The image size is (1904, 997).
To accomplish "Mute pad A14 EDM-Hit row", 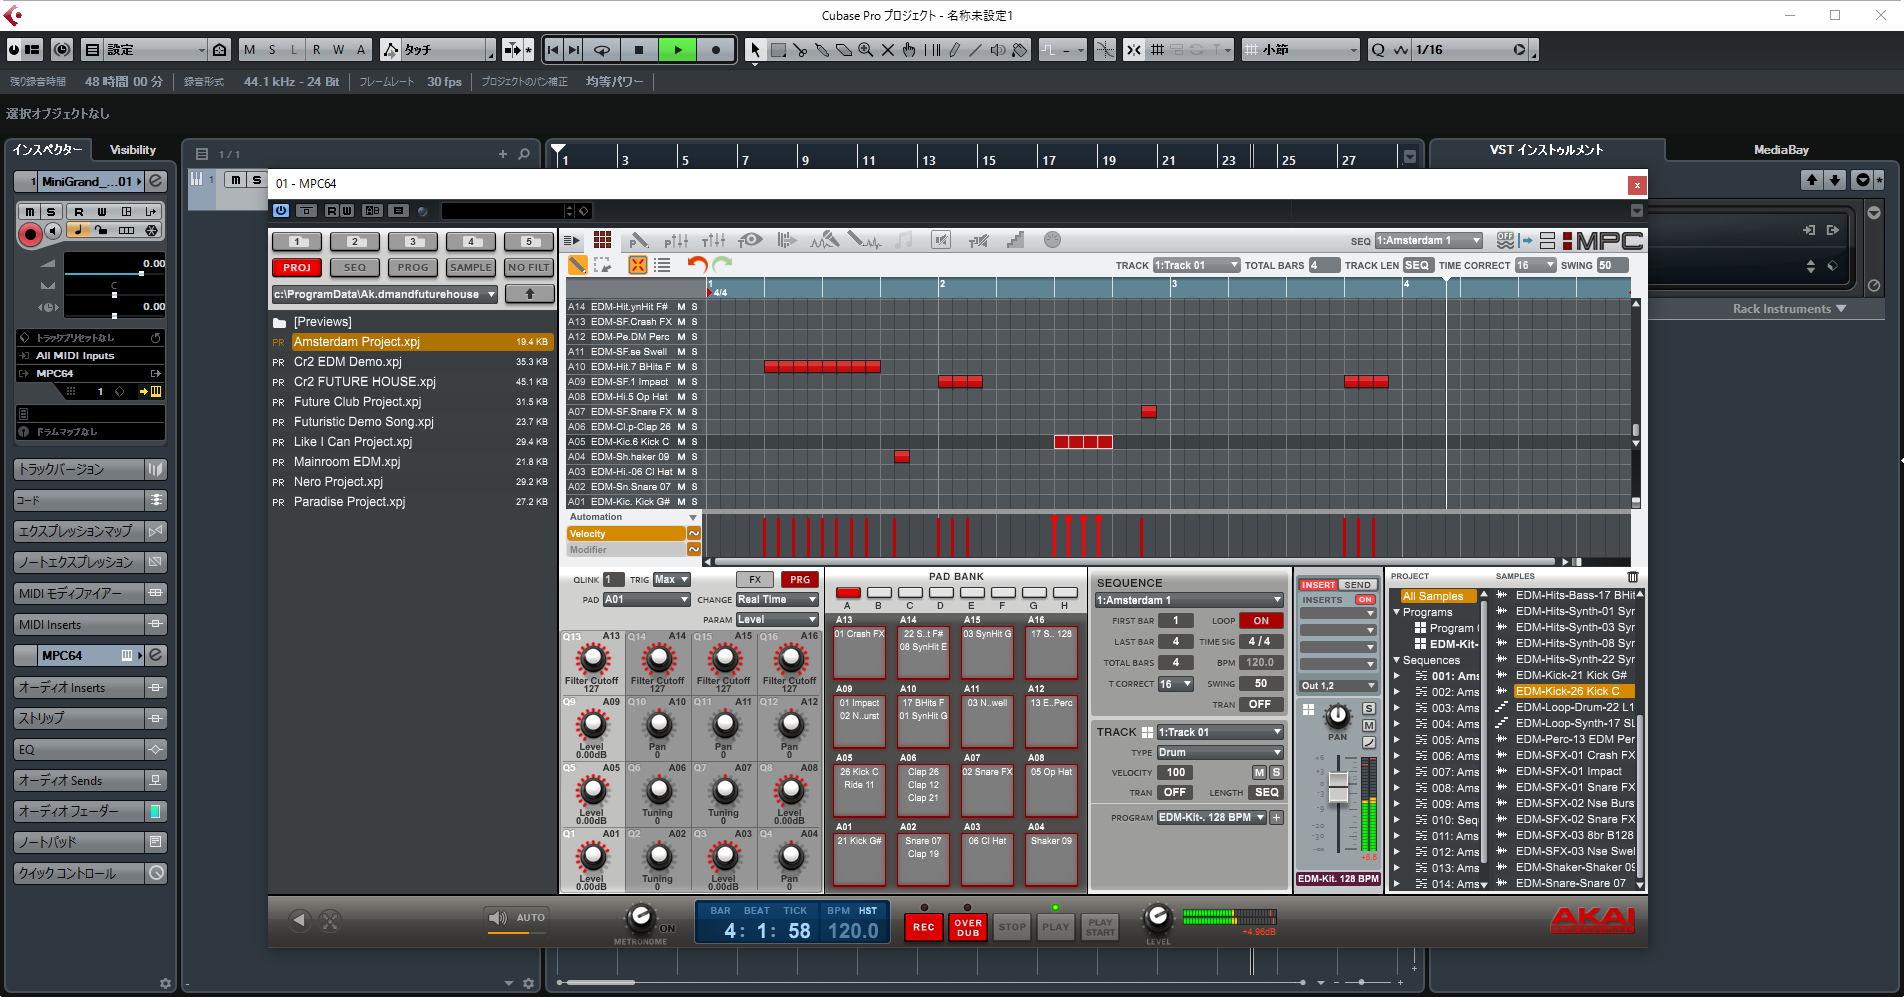I will (x=681, y=307).
